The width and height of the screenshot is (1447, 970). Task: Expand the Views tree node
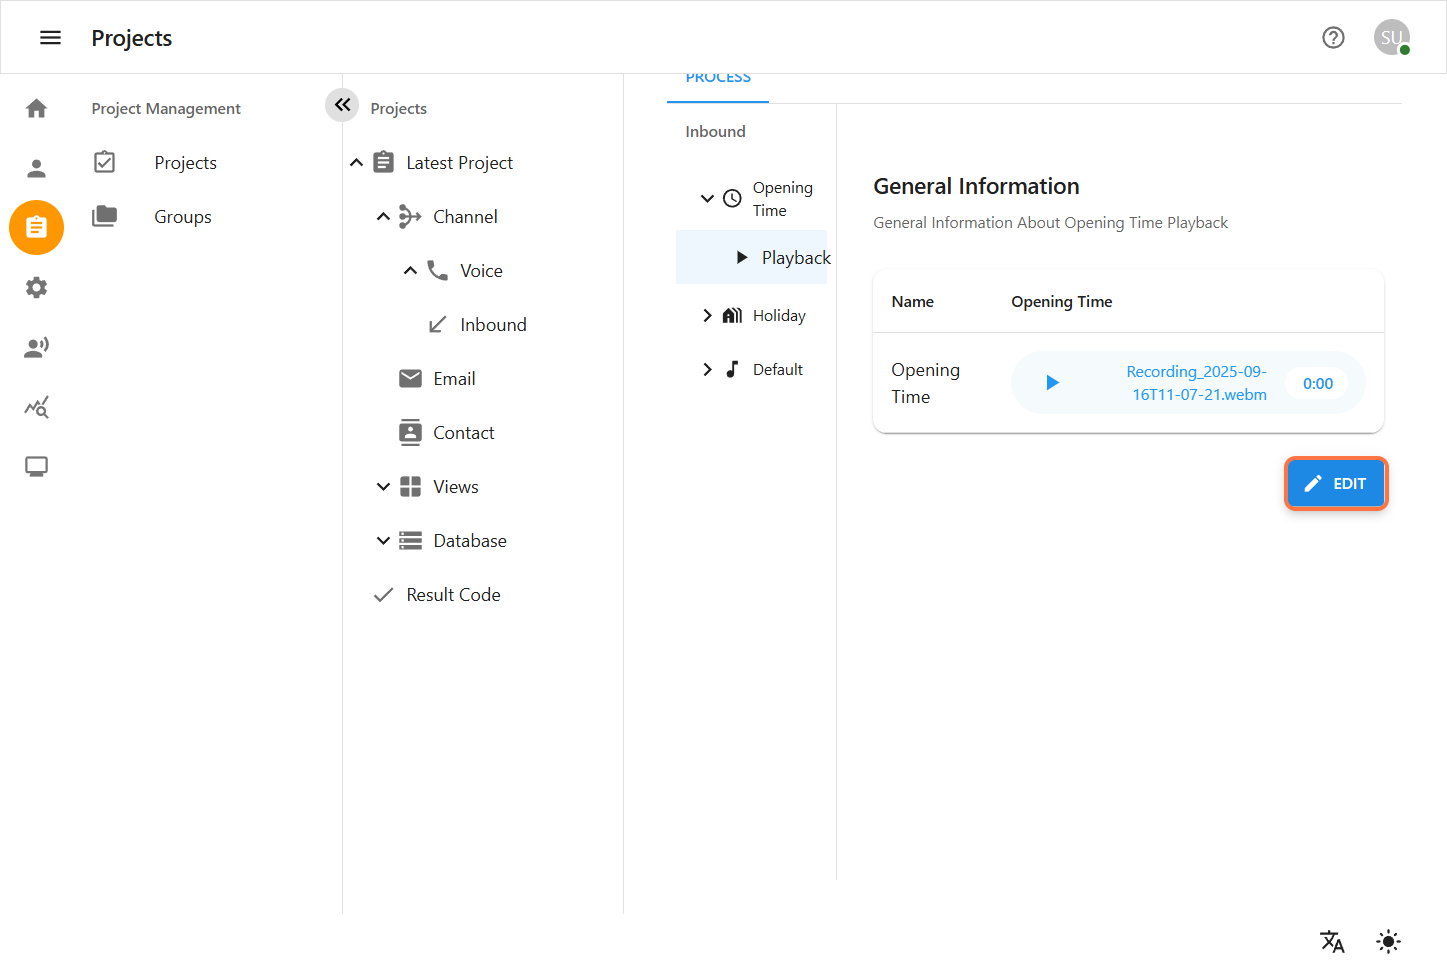point(383,487)
